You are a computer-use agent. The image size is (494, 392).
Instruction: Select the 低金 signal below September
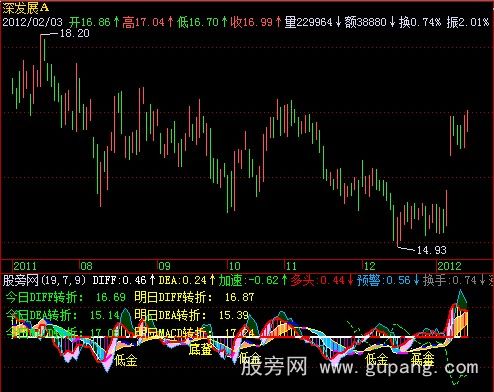(126, 361)
